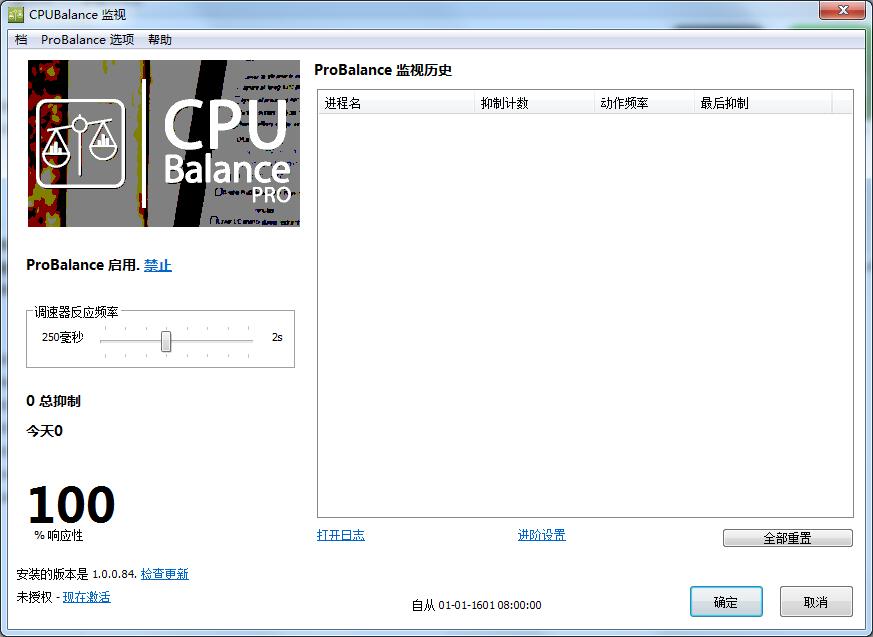Open the log via 打开日志 link
The height and width of the screenshot is (637, 873).
pos(341,535)
